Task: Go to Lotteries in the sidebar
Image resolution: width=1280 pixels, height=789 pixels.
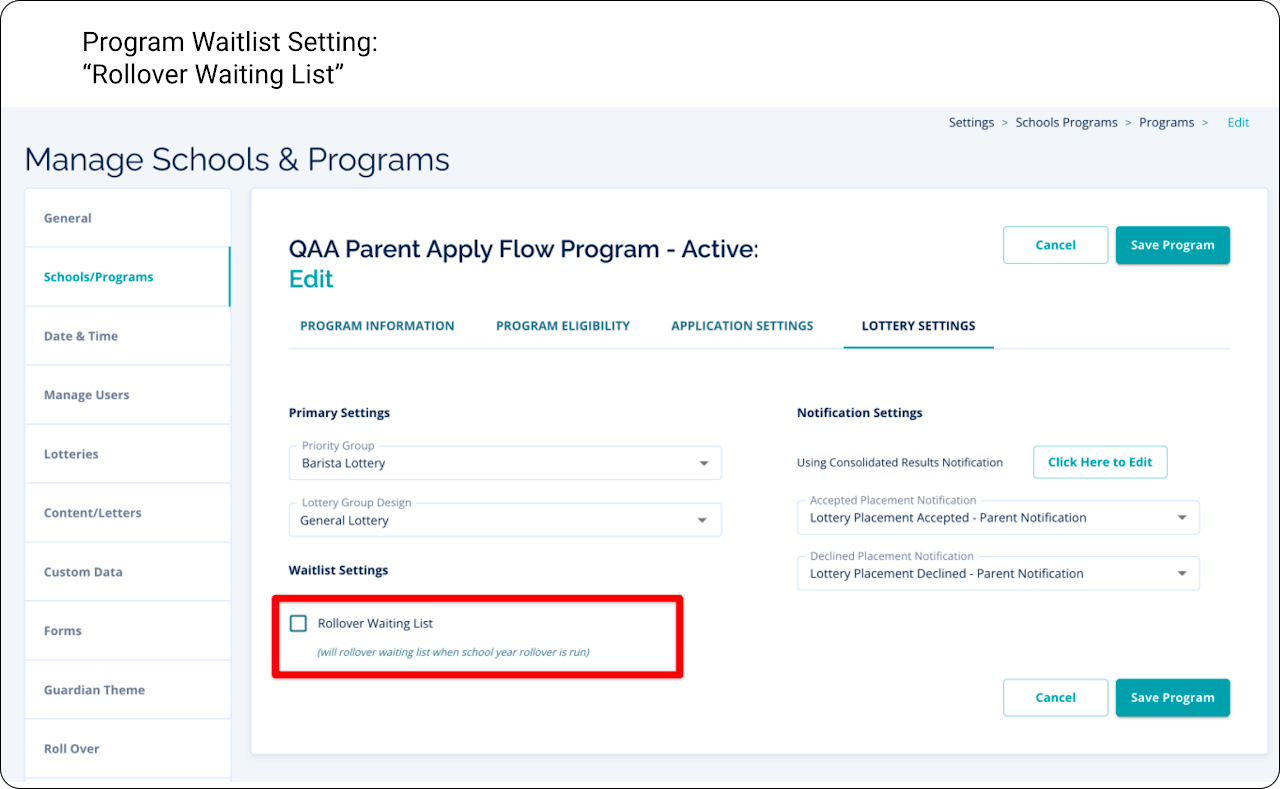Action: 71,454
